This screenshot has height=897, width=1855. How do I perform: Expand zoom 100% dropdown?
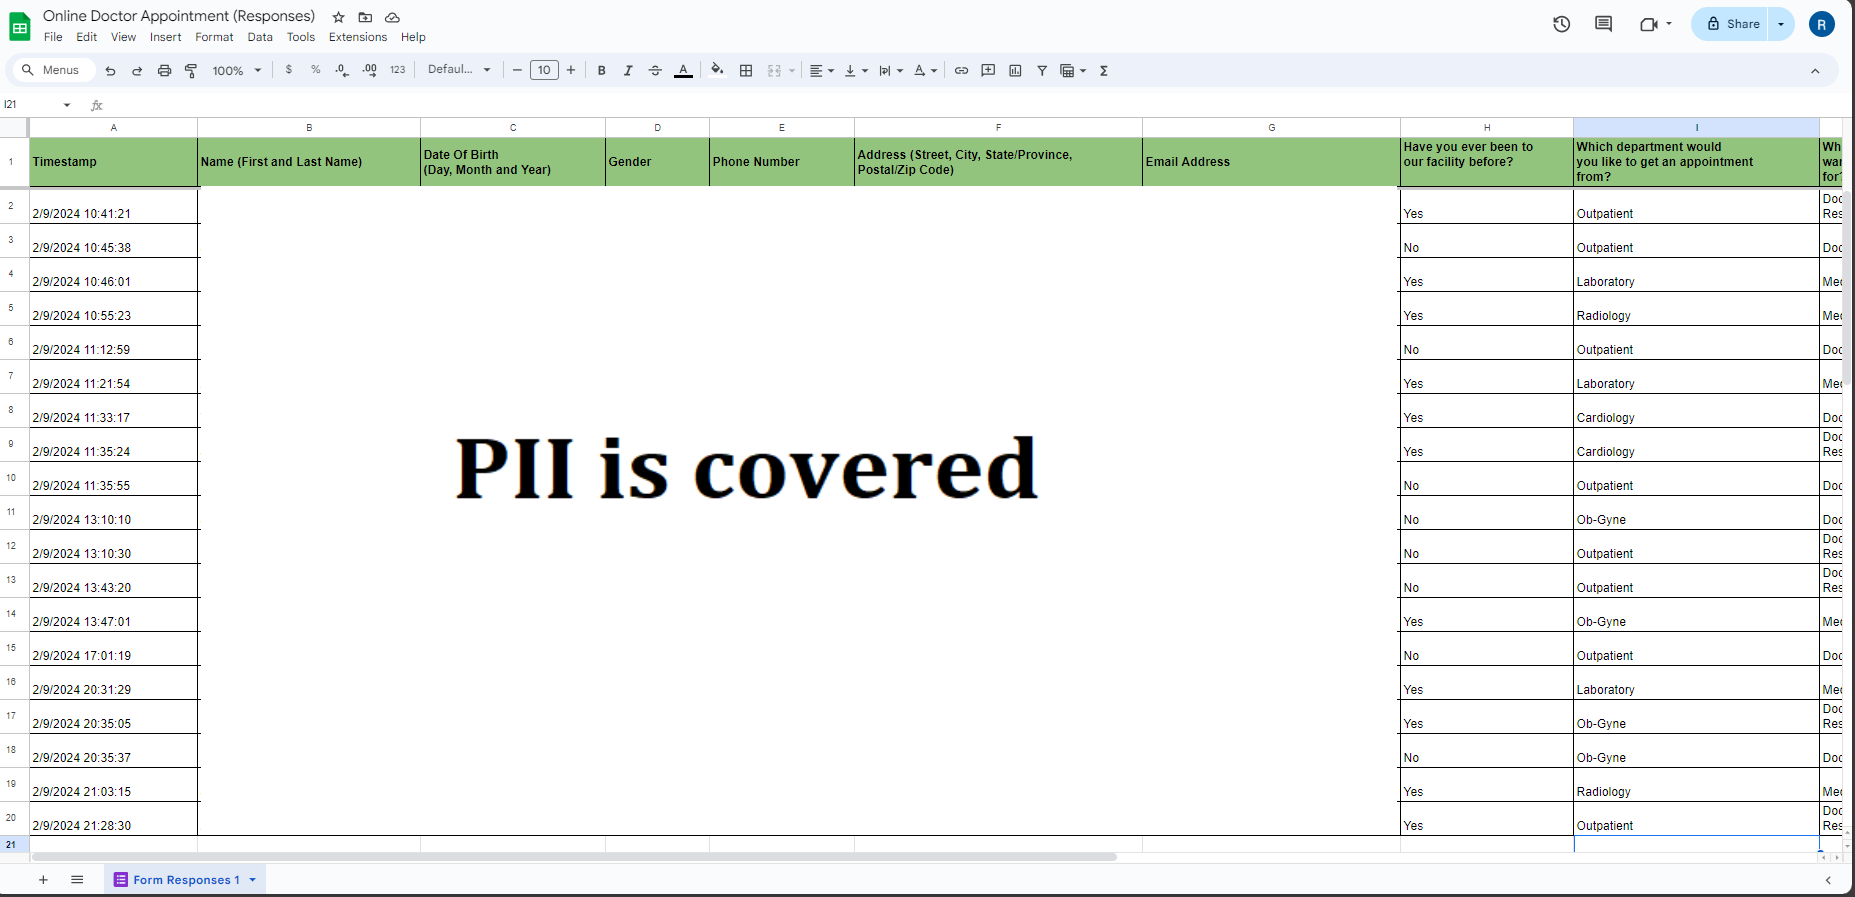[237, 71]
